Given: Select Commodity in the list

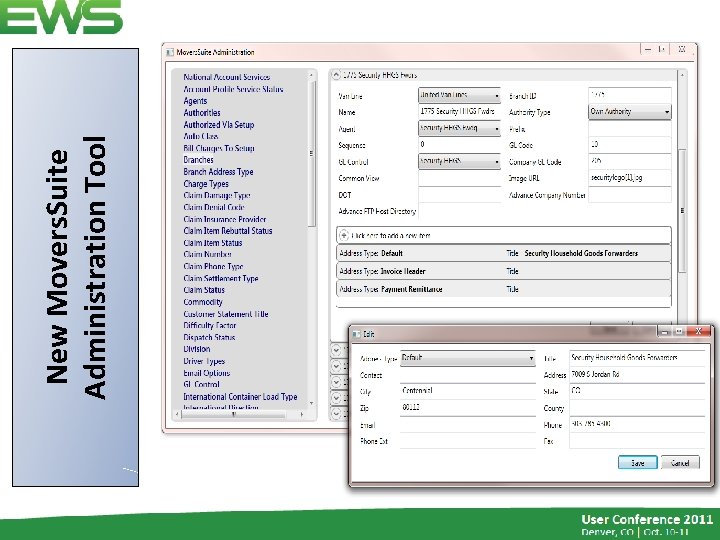Looking at the screenshot, I should click(203, 302).
